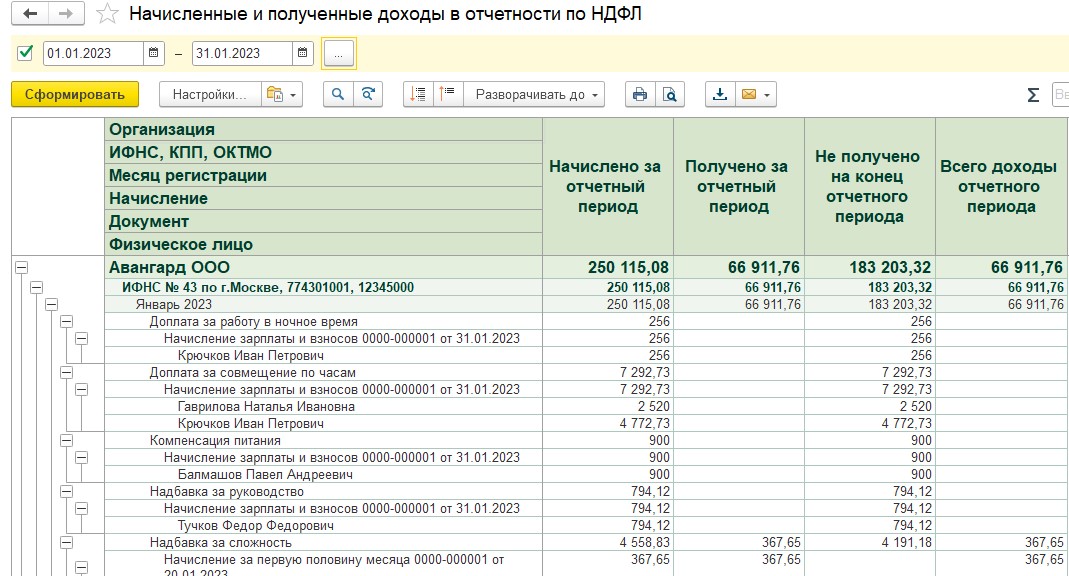Screen dimensions: 1069x576
Task: Print the report using the printer icon
Action: (x=639, y=95)
